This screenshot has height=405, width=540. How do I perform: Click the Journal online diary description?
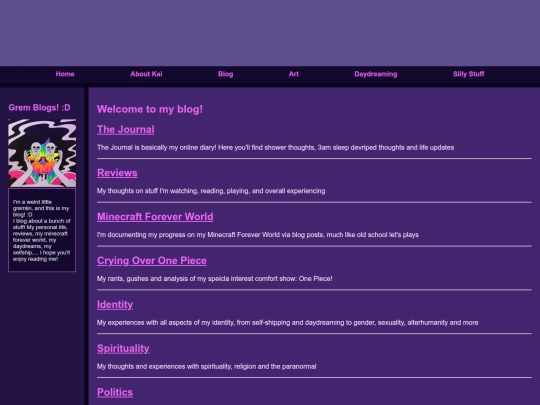click(x=275, y=147)
